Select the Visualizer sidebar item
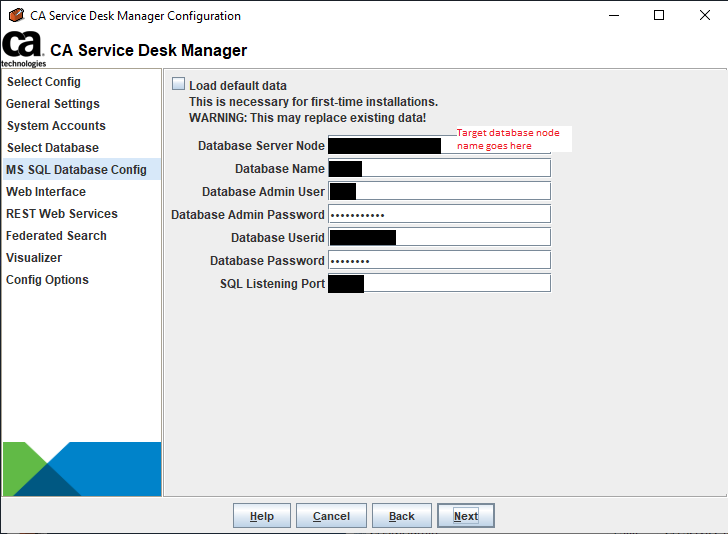This screenshot has height=534, width=728. [x=34, y=258]
